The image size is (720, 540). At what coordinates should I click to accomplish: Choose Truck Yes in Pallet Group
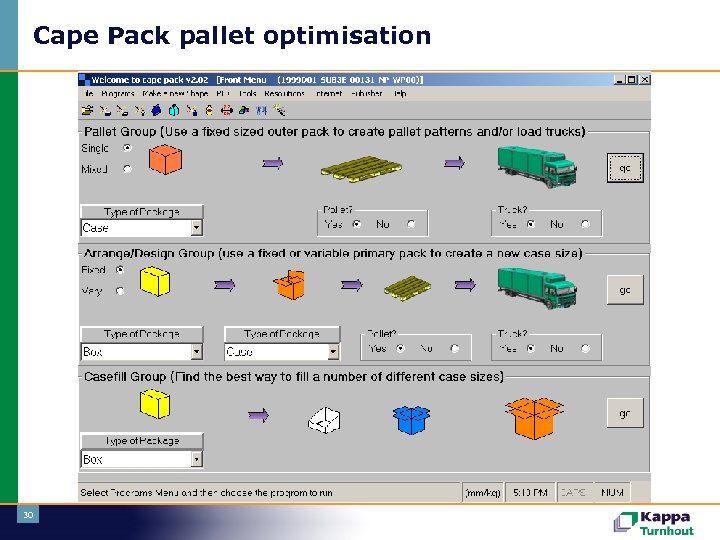click(531, 224)
